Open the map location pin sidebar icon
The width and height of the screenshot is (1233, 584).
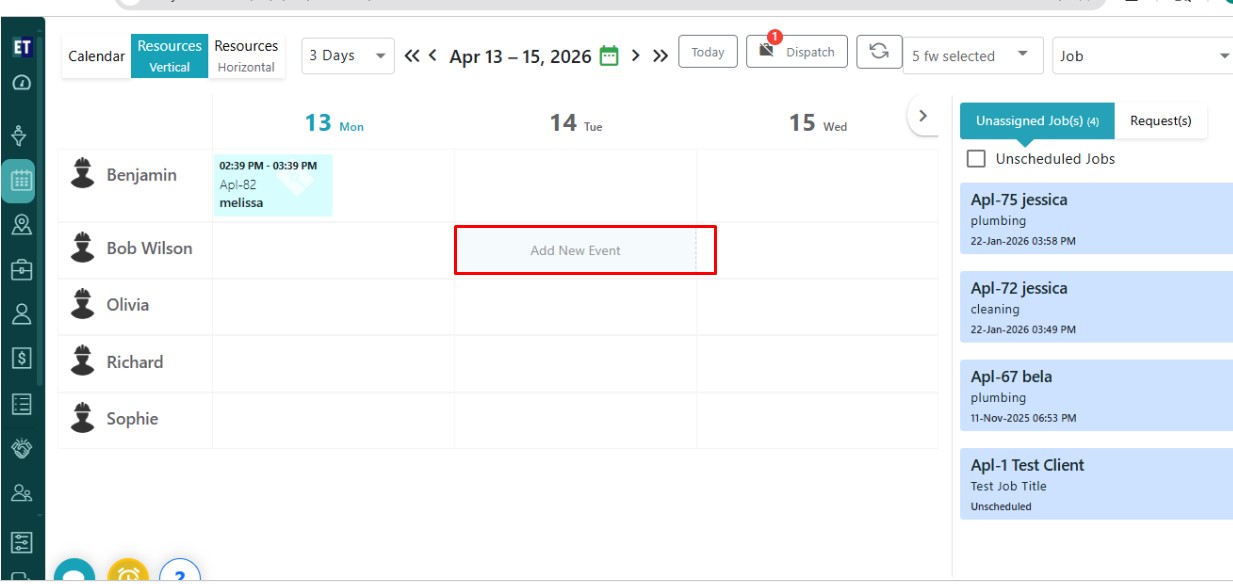(21, 225)
